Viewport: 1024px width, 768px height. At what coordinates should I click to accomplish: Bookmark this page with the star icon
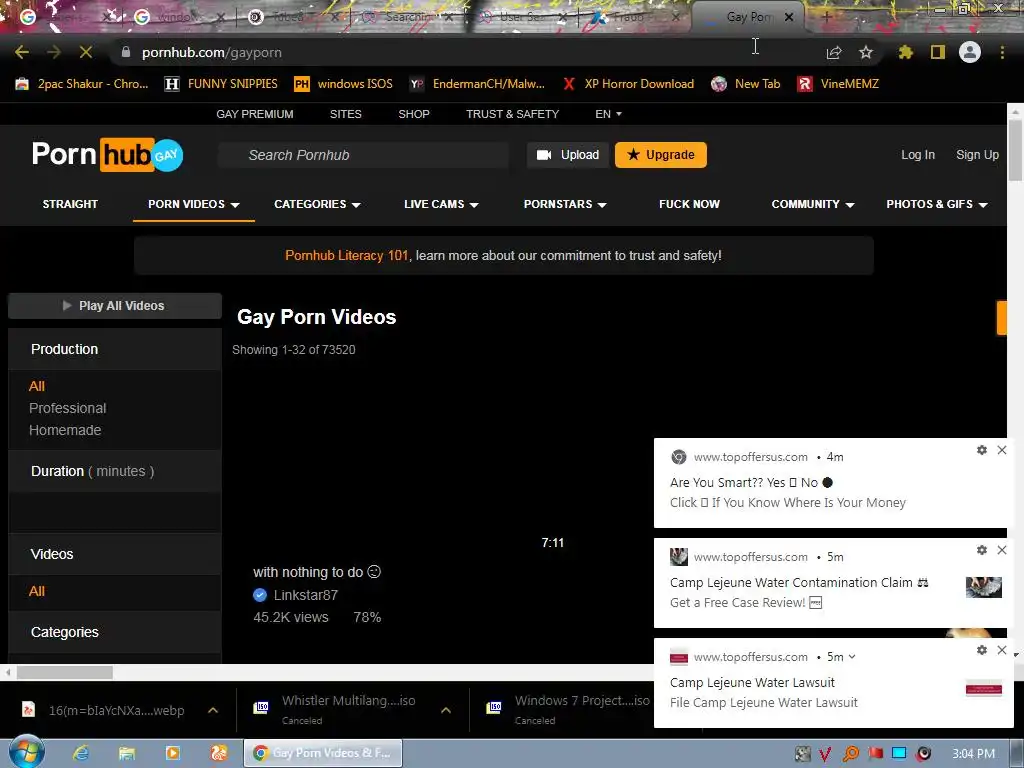[866, 52]
